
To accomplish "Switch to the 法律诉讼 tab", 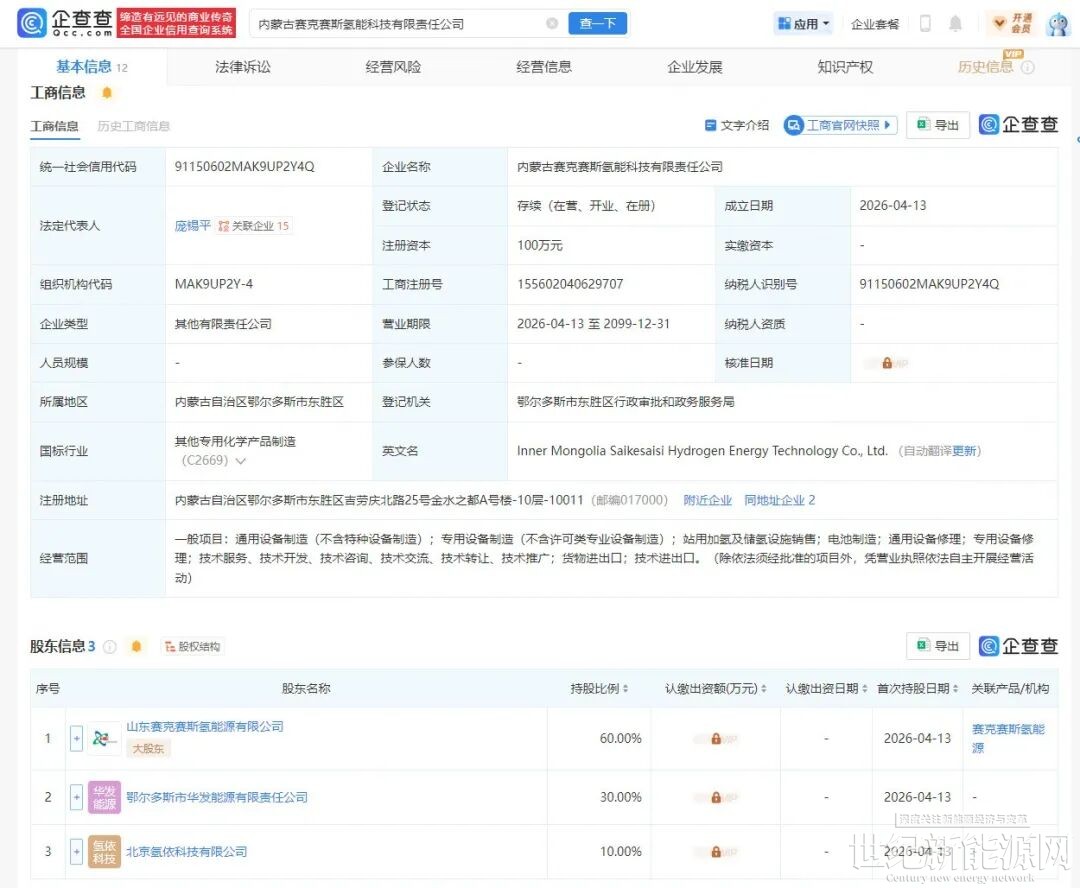I will coord(242,67).
